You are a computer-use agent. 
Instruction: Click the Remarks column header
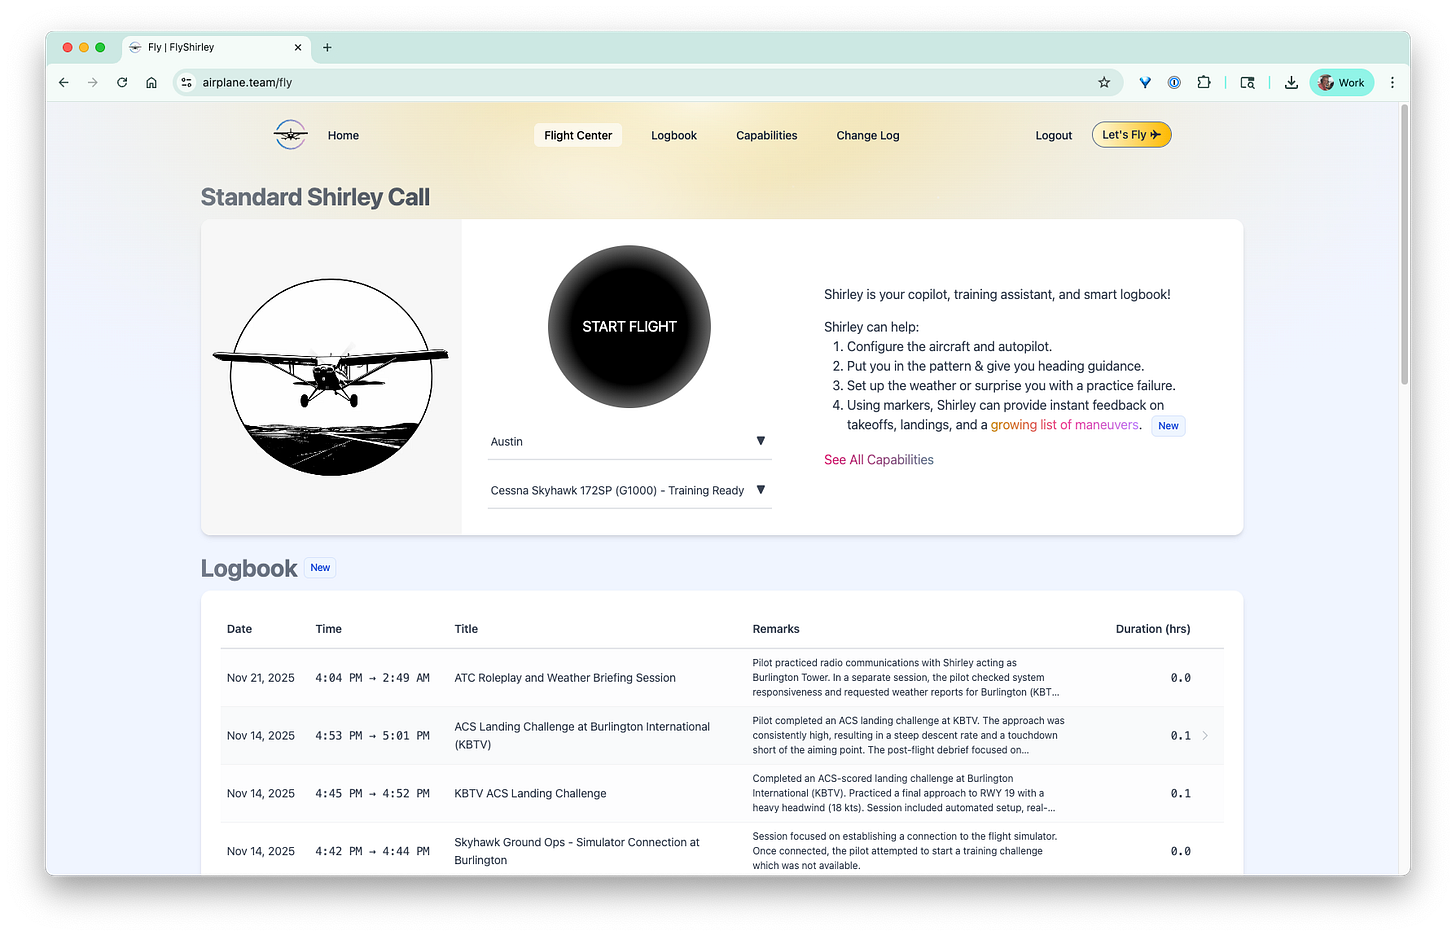tap(776, 629)
